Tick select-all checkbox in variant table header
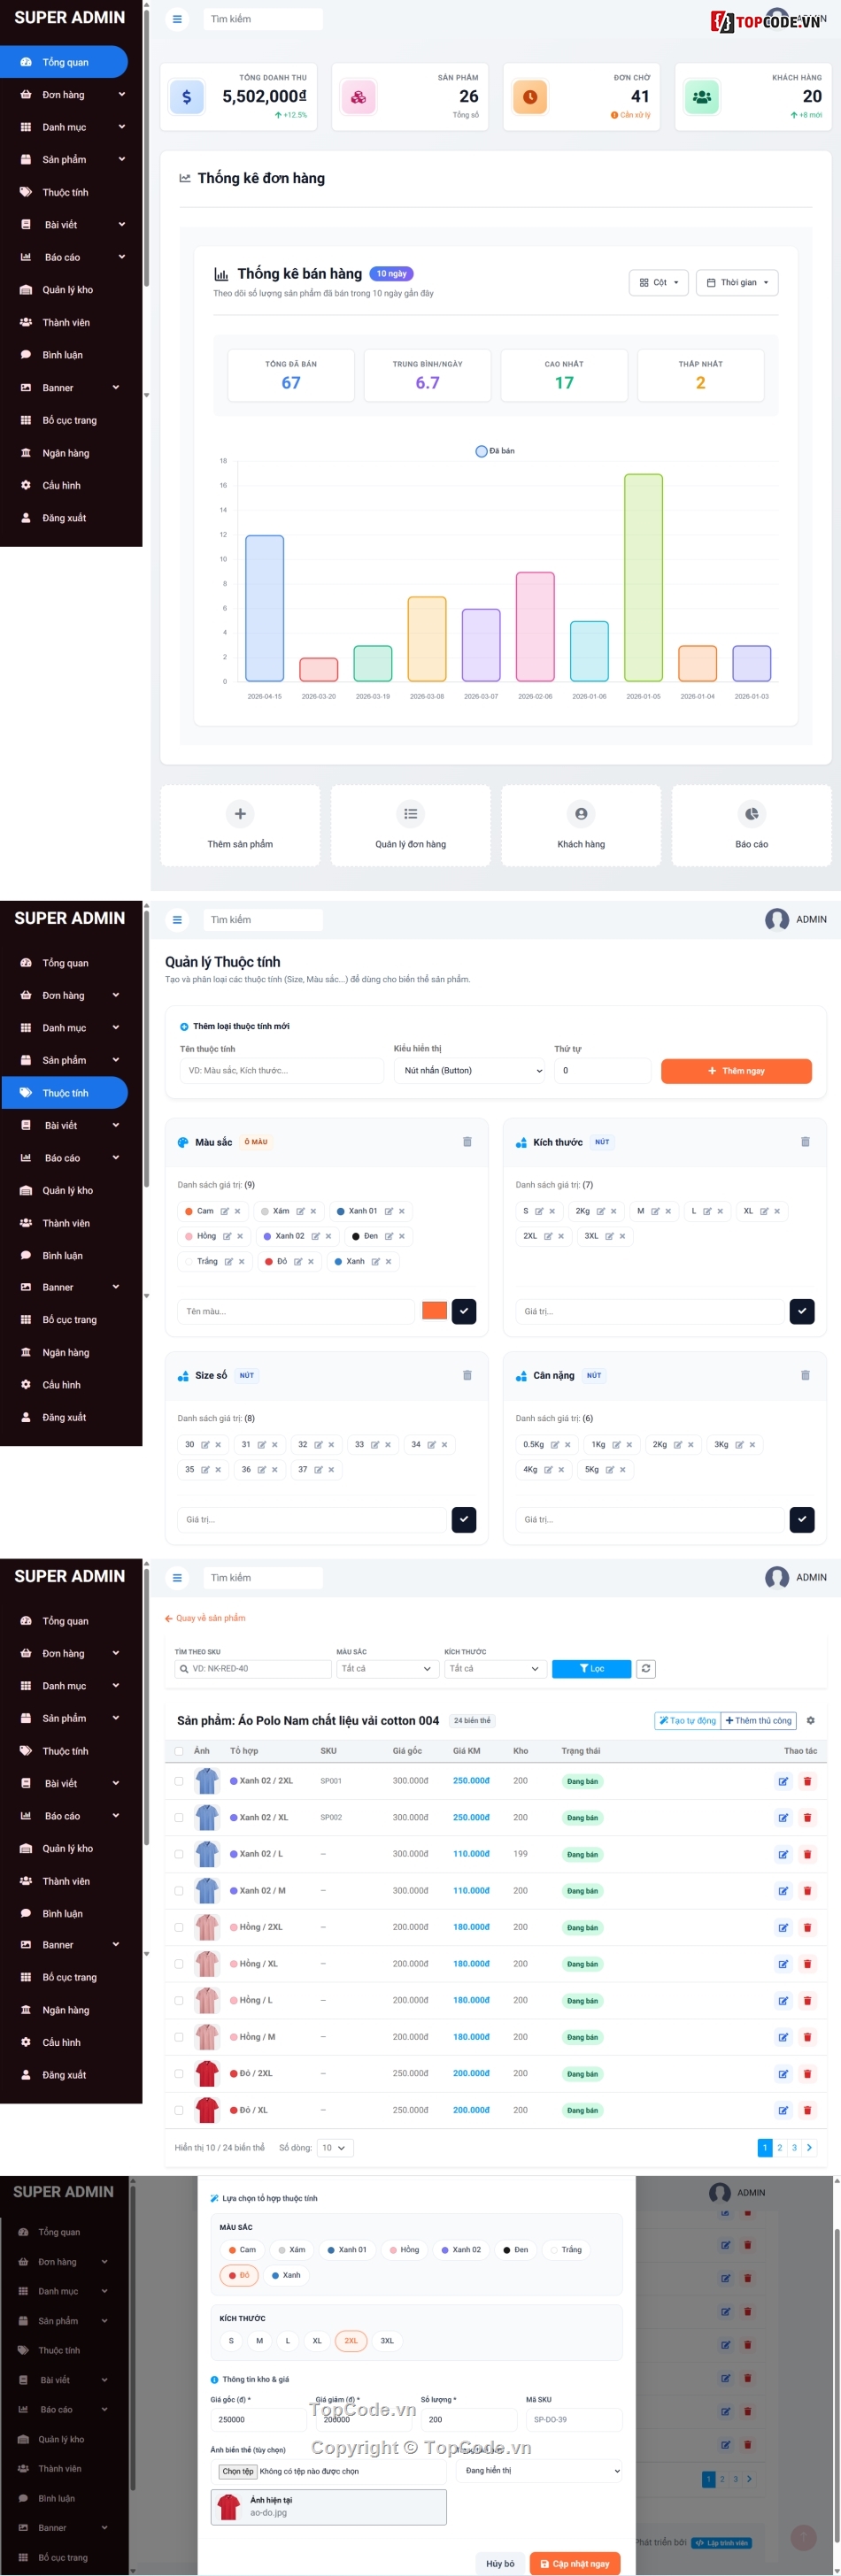This screenshot has width=841, height=2576. pyautogui.click(x=179, y=1751)
